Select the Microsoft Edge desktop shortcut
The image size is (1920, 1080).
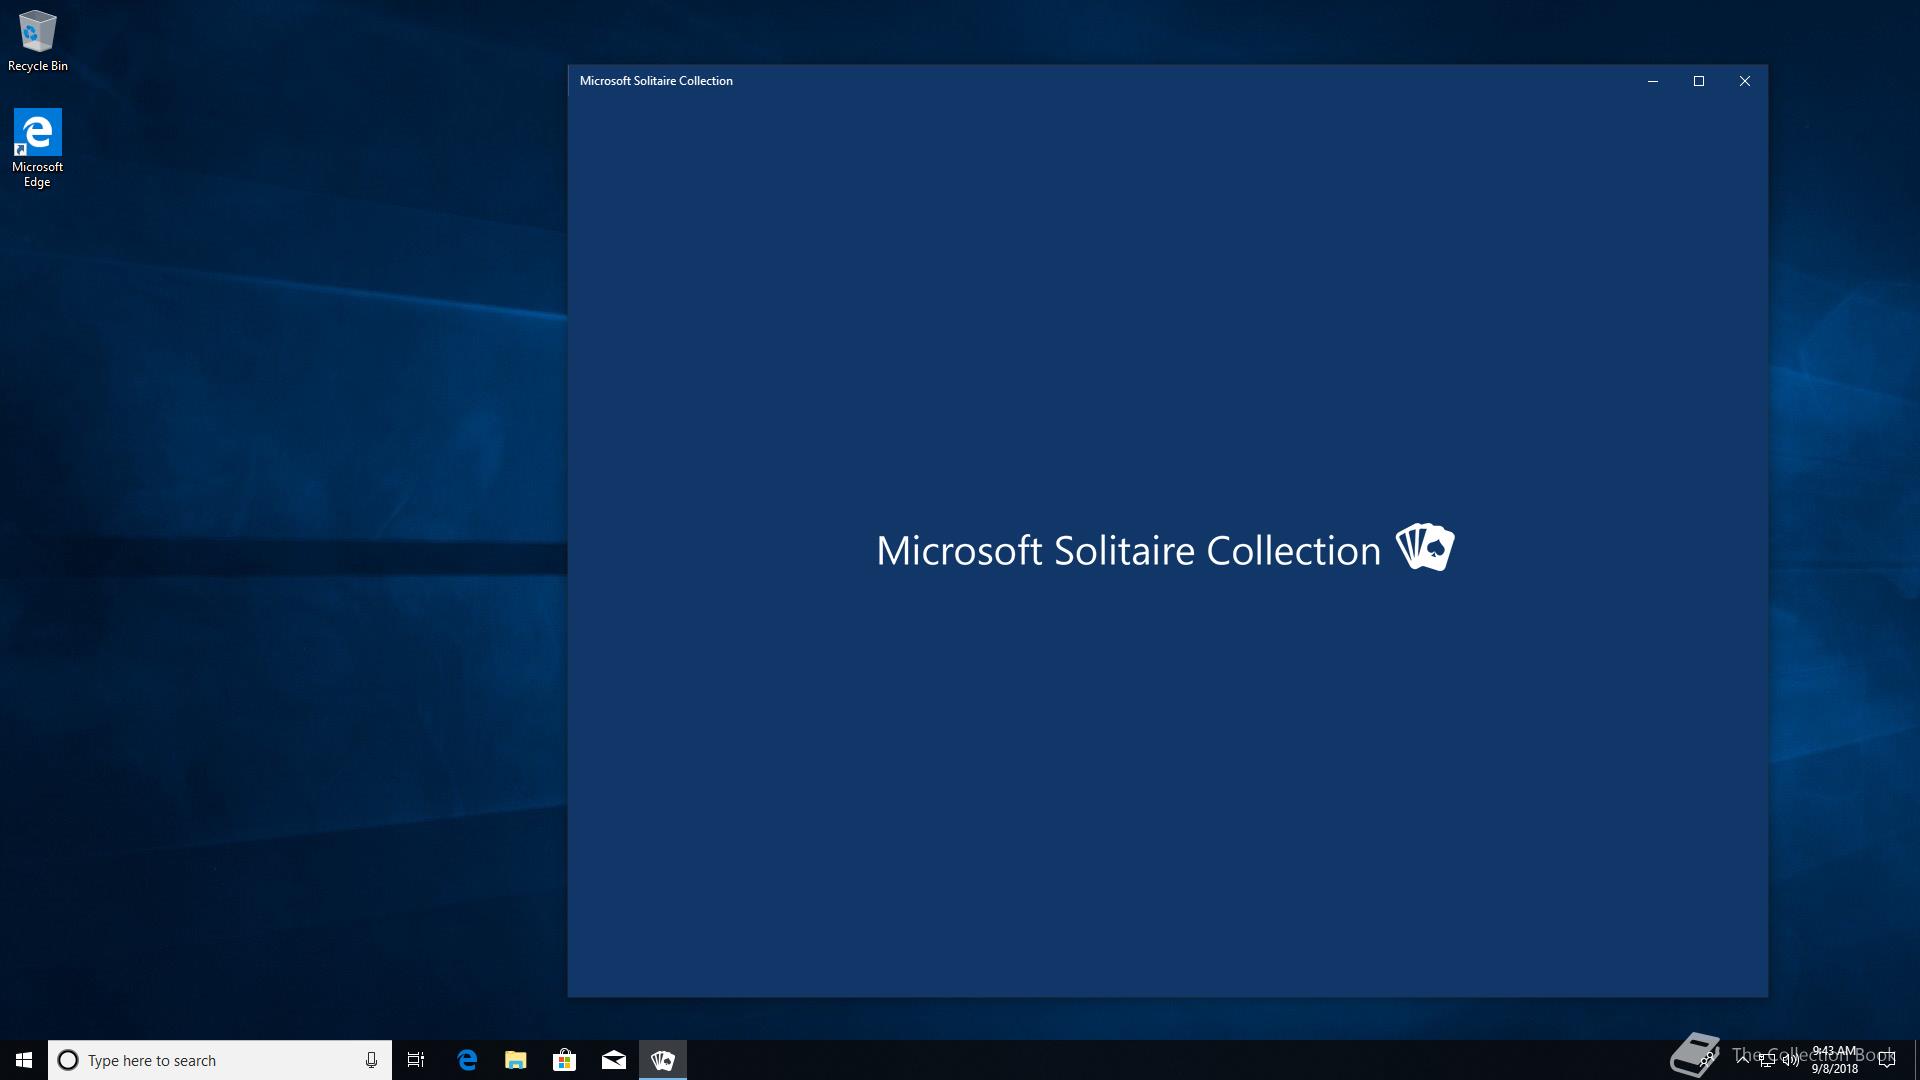coord(37,148)
